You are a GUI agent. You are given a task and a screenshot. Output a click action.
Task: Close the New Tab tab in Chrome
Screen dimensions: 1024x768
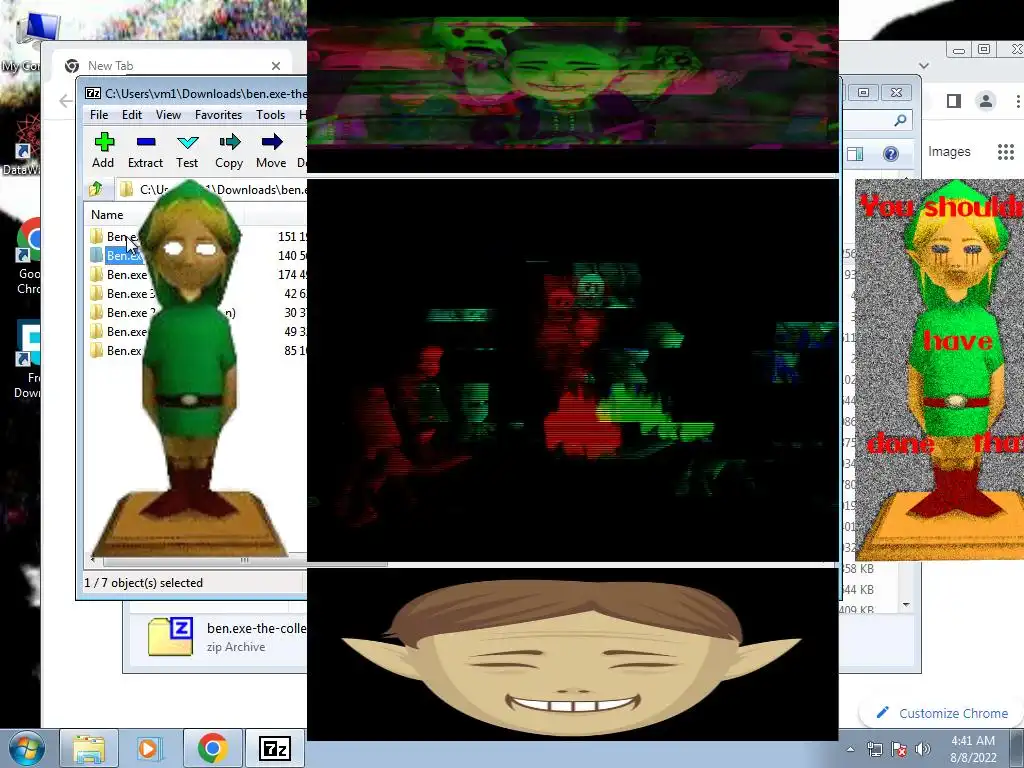pos(276,66)
